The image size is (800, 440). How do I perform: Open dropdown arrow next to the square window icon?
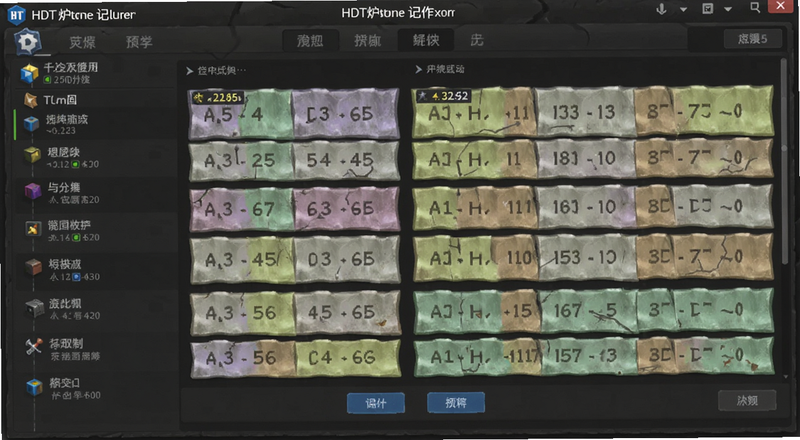(728, 9)
